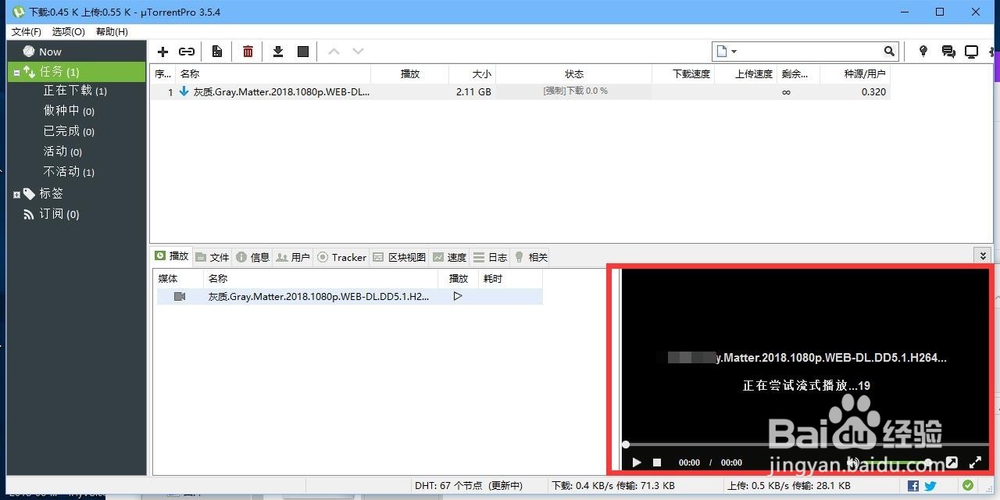Add torrent from URL link icon

point(186,52)
